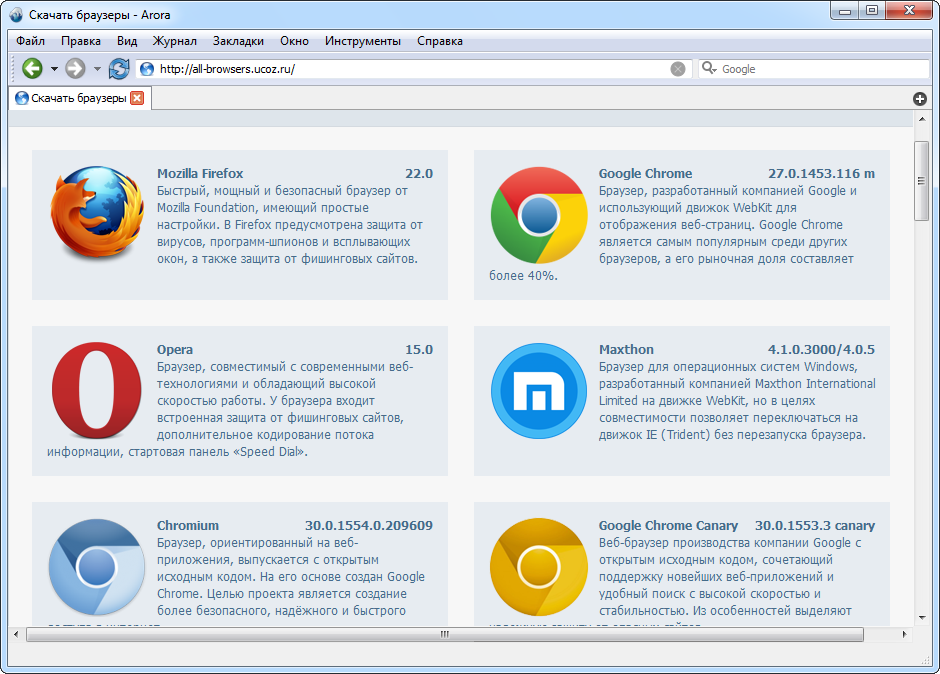The width and height of the screenshot is (940, 674).
Task: Click Canary version 30.0.1553.3 canary
Action: coord(815,526)
